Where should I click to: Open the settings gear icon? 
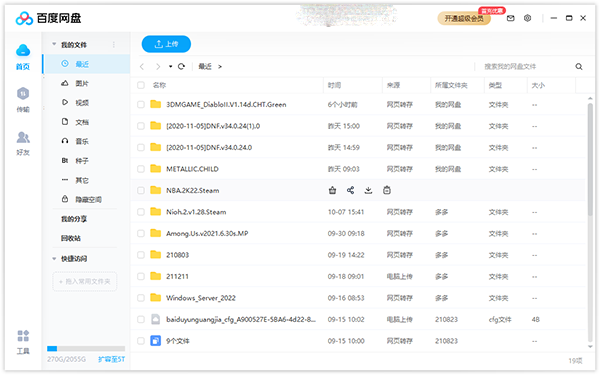[527, 18]
